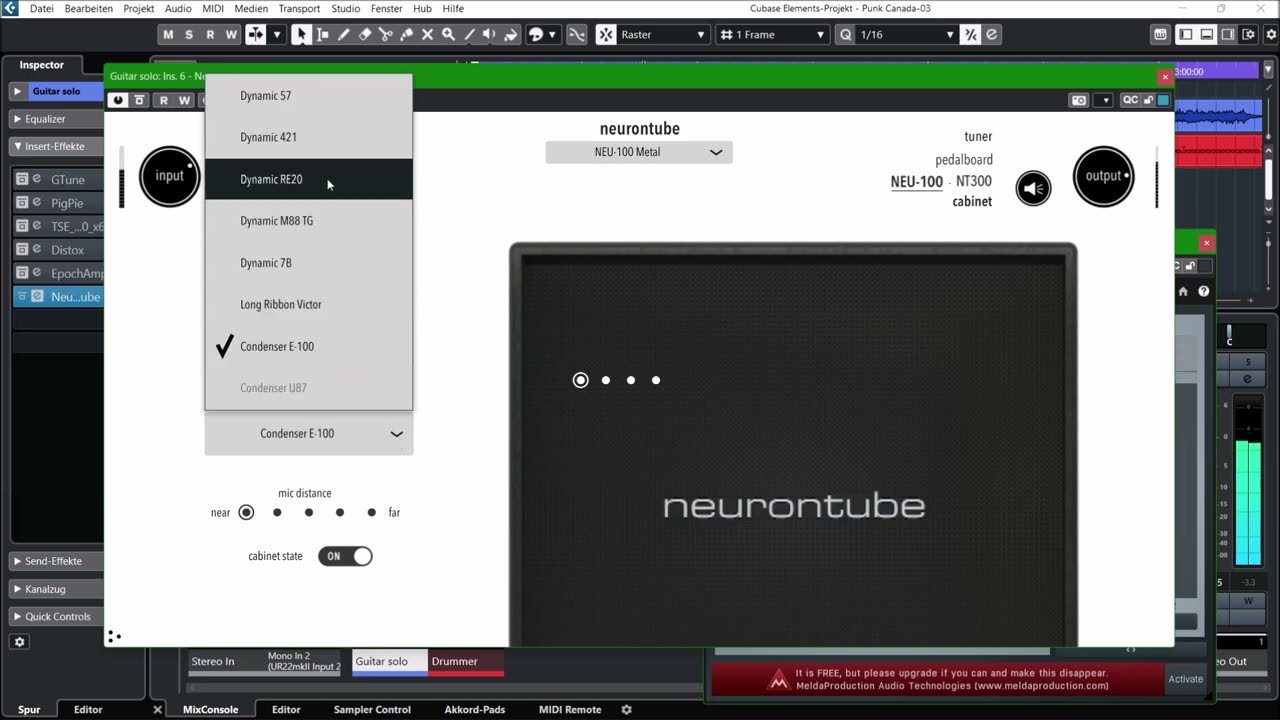Toggle plugin Read automation R button

[163, 100]
